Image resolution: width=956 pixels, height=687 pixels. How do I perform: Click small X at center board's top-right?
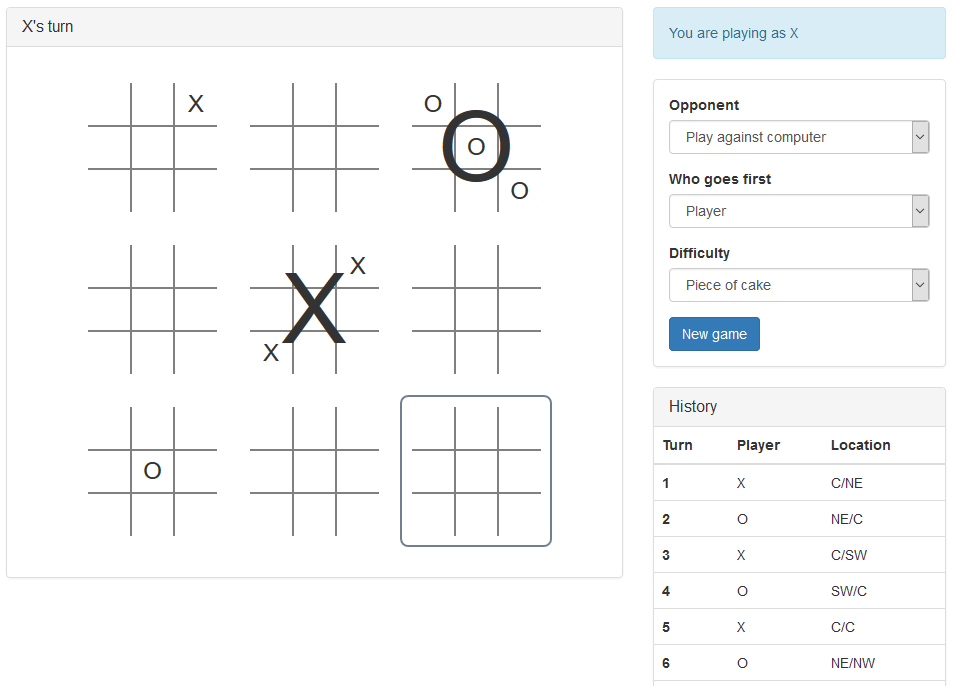tap(358, 266)
